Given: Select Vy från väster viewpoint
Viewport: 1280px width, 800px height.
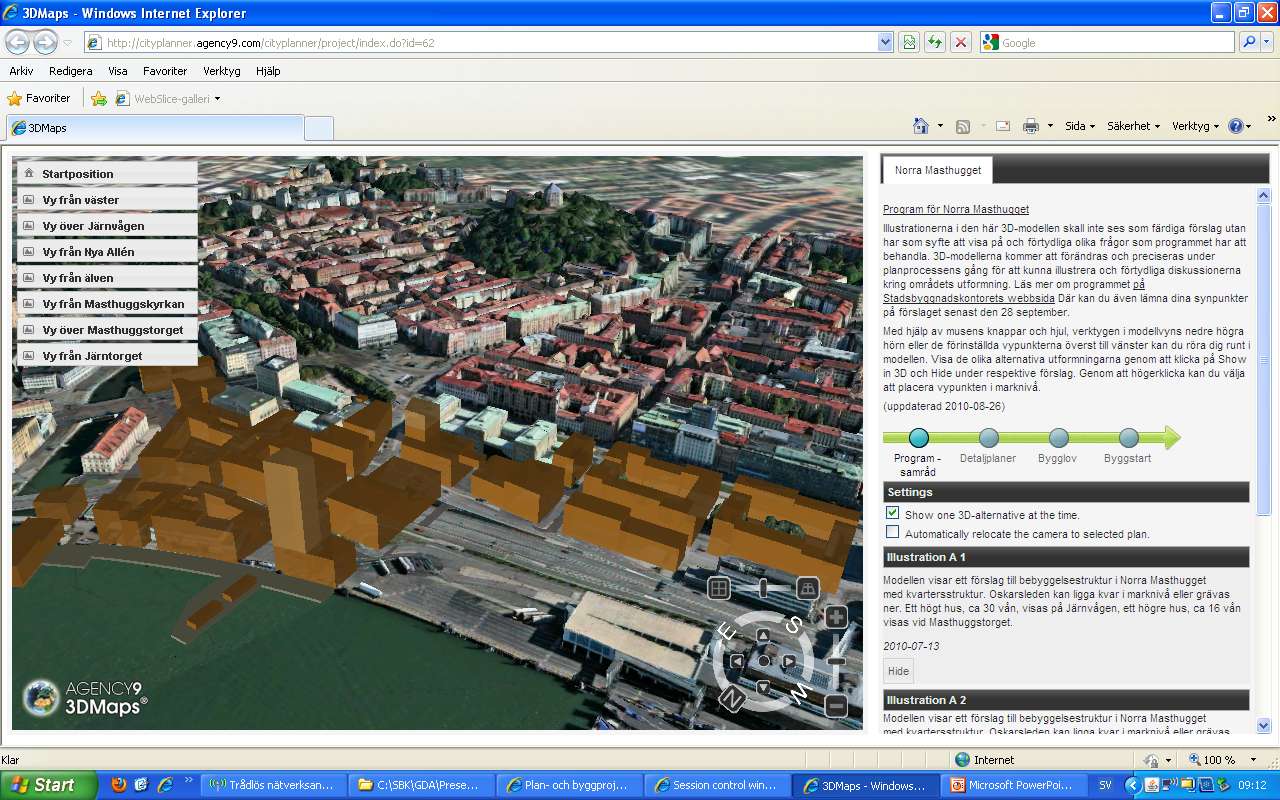Looking at the screenshot, I should click(106, 200).
